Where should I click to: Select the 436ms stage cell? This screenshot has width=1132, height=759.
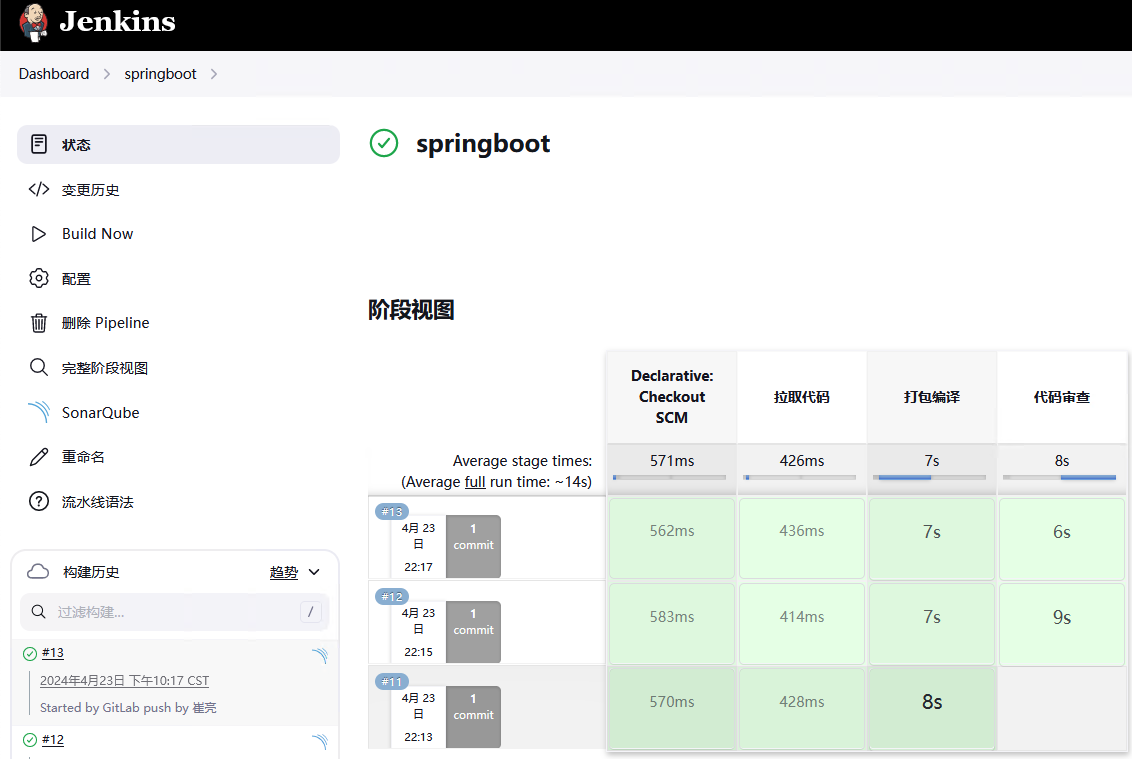pyautogui.click(x=802, y=539)
